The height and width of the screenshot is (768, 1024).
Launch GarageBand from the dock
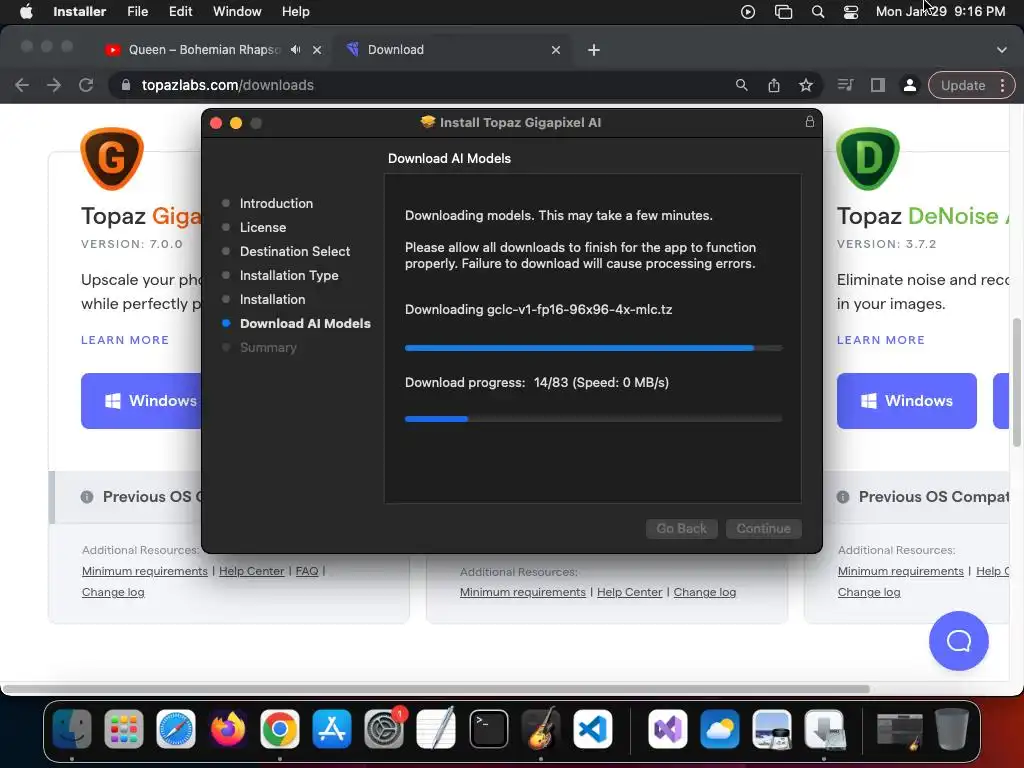pyautogui.click(x=541, y=729)
